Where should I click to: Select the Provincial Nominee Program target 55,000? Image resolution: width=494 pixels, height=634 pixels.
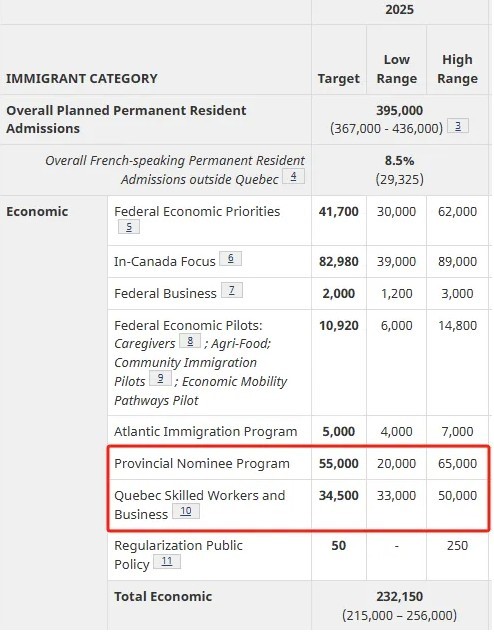[338, 463]
